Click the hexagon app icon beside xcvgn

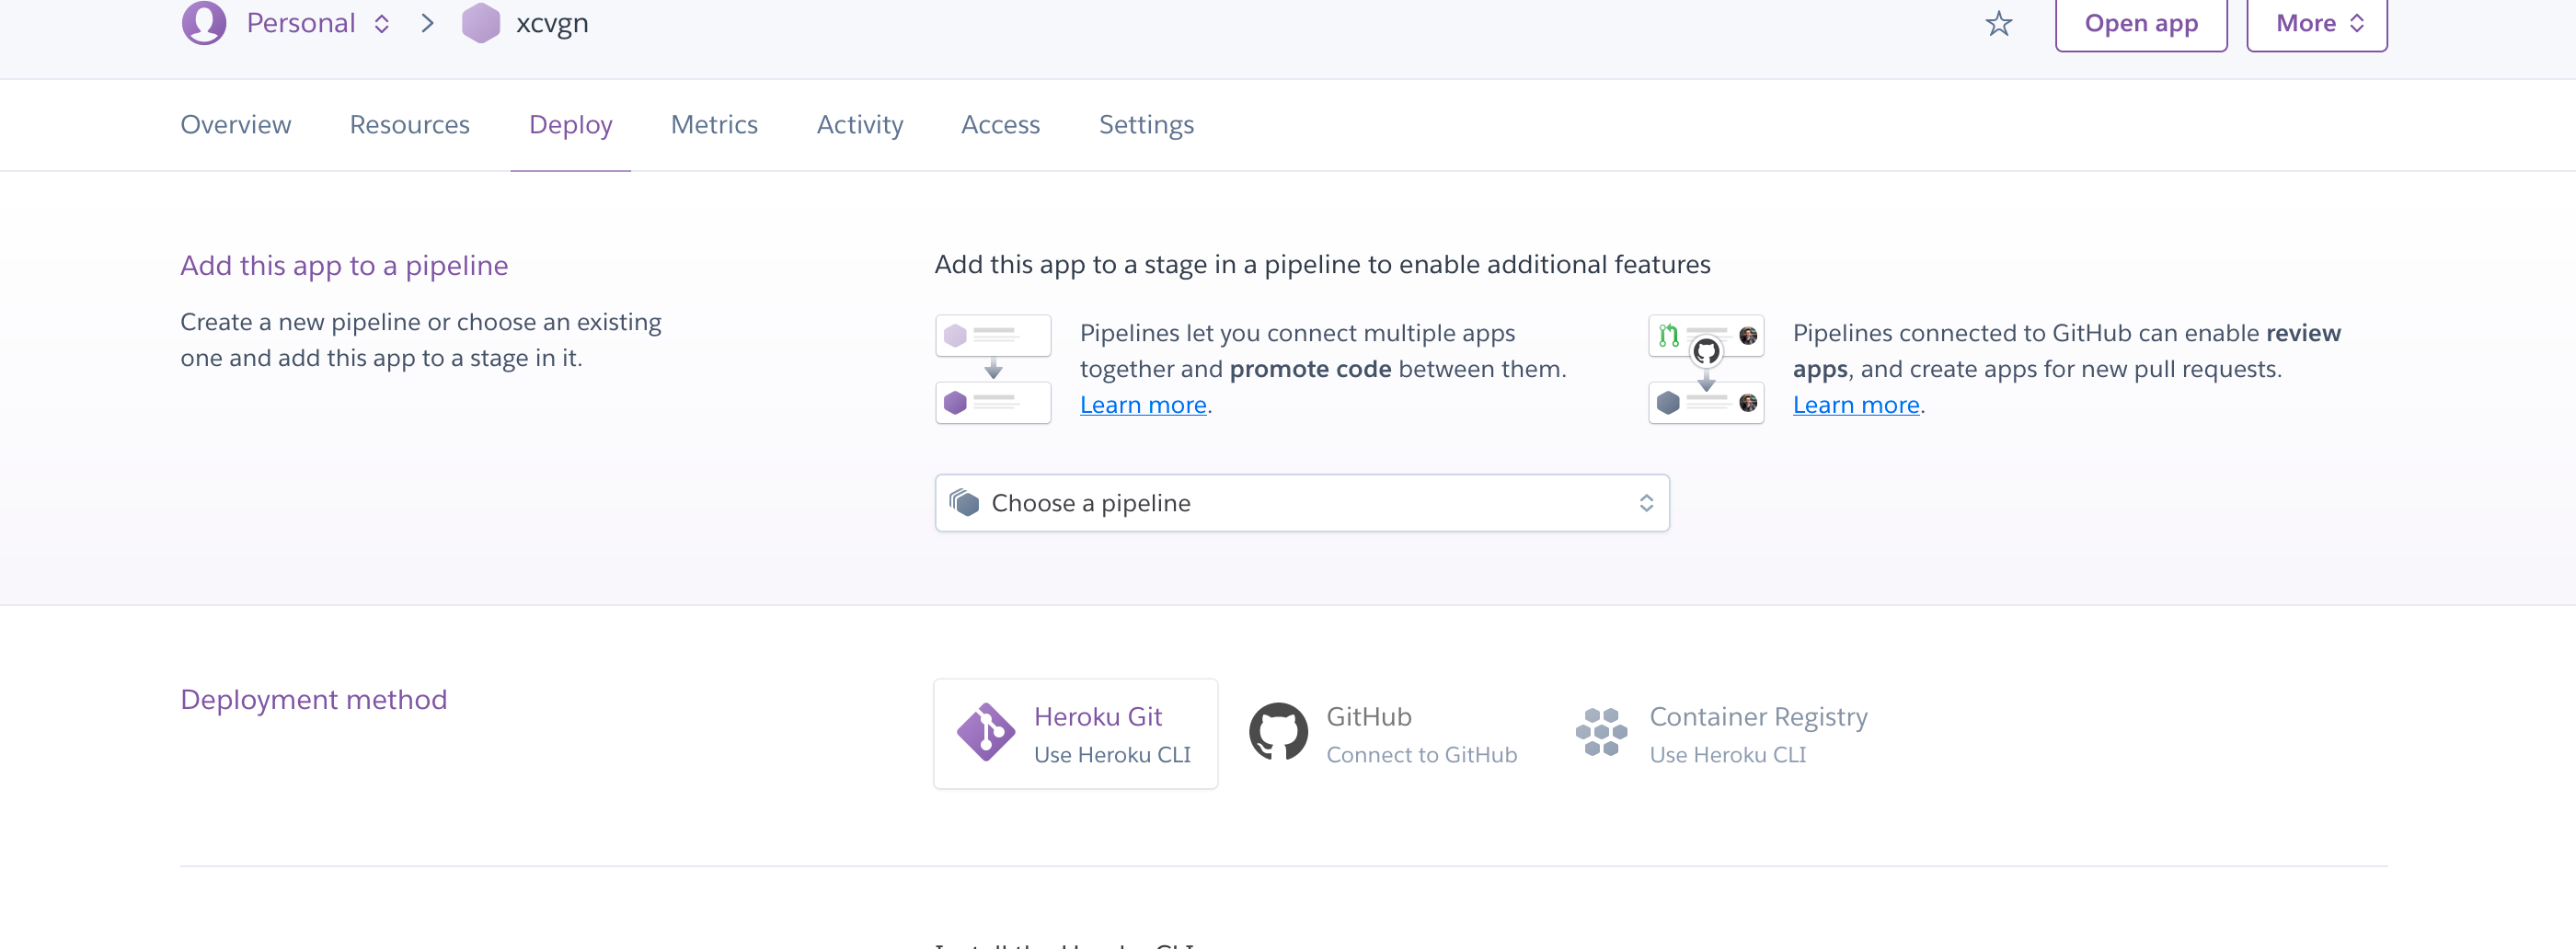[481, 22]
